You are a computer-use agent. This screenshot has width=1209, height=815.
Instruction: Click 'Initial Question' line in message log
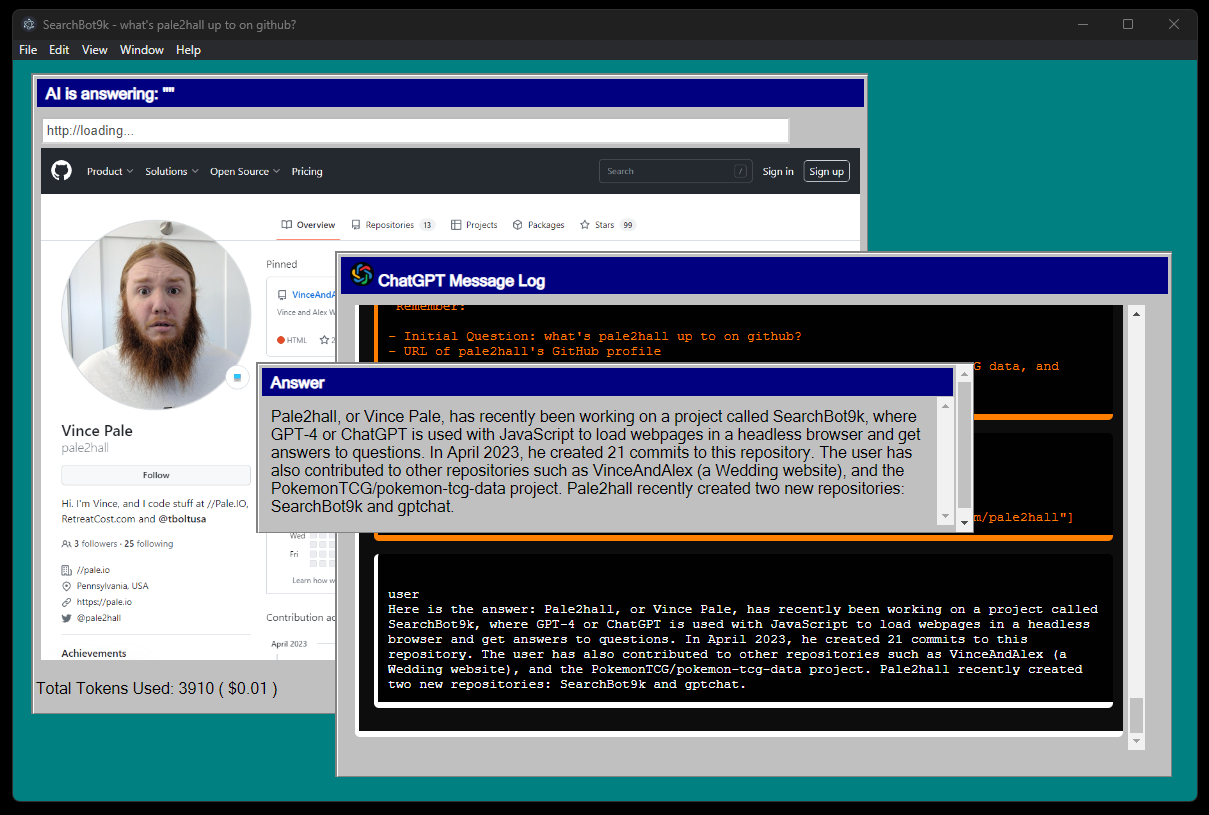pos(595,336)
